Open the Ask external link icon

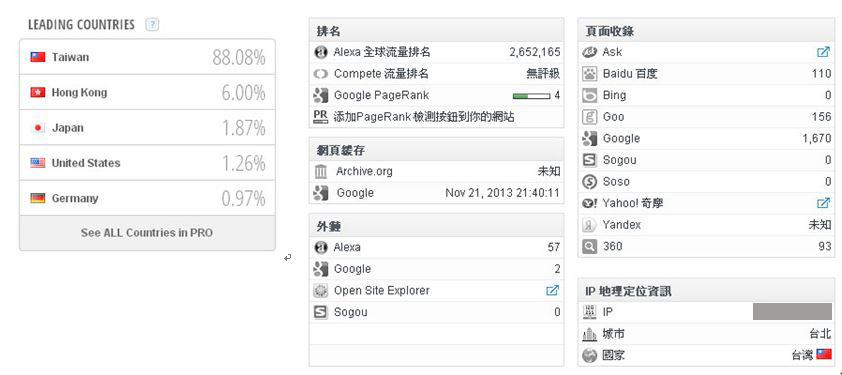click(823, 52)
